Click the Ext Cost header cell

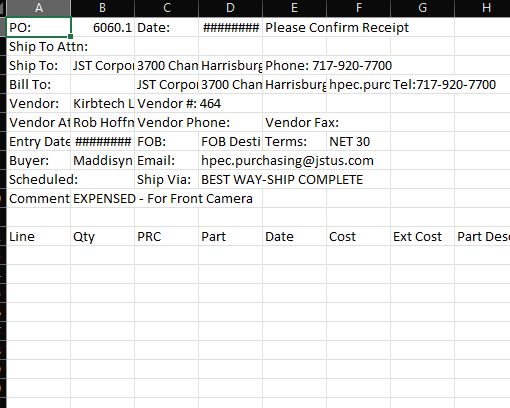coord(422,236)
